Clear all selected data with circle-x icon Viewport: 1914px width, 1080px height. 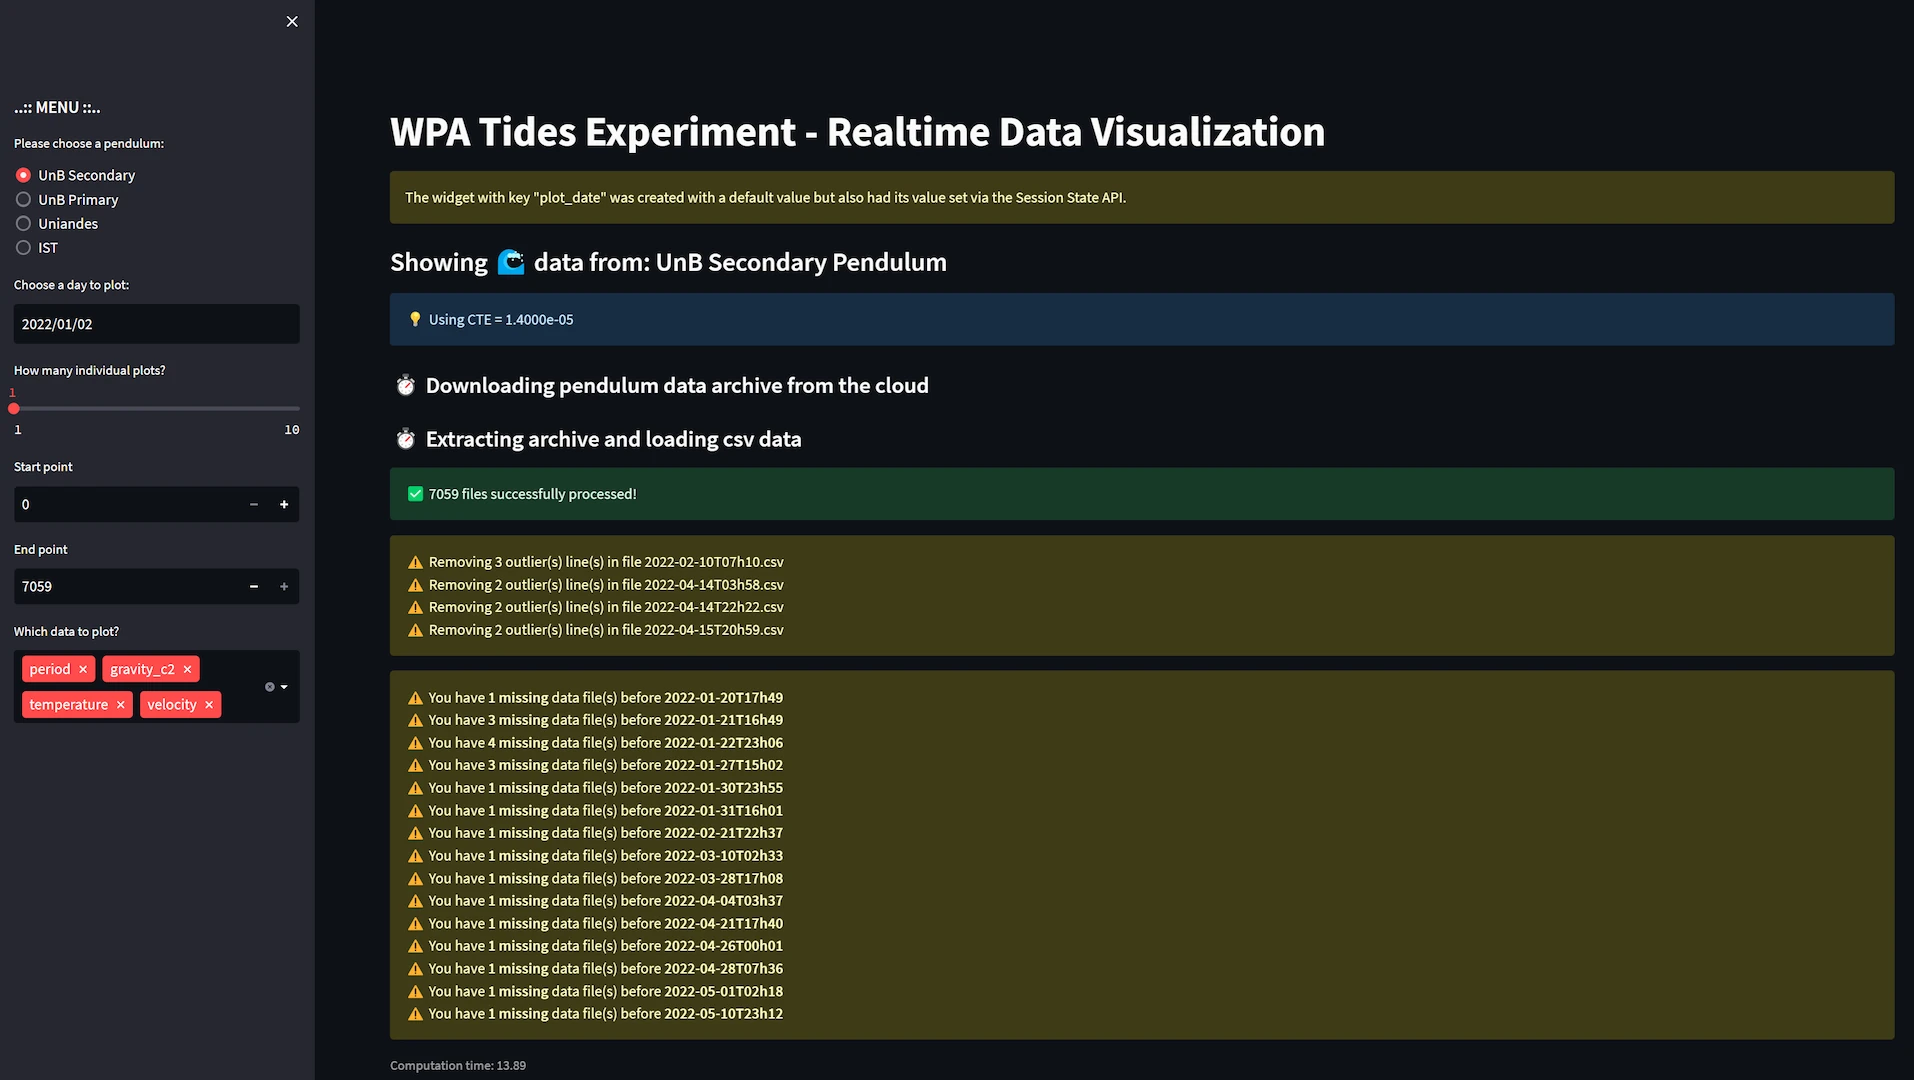tap(269, 687)
